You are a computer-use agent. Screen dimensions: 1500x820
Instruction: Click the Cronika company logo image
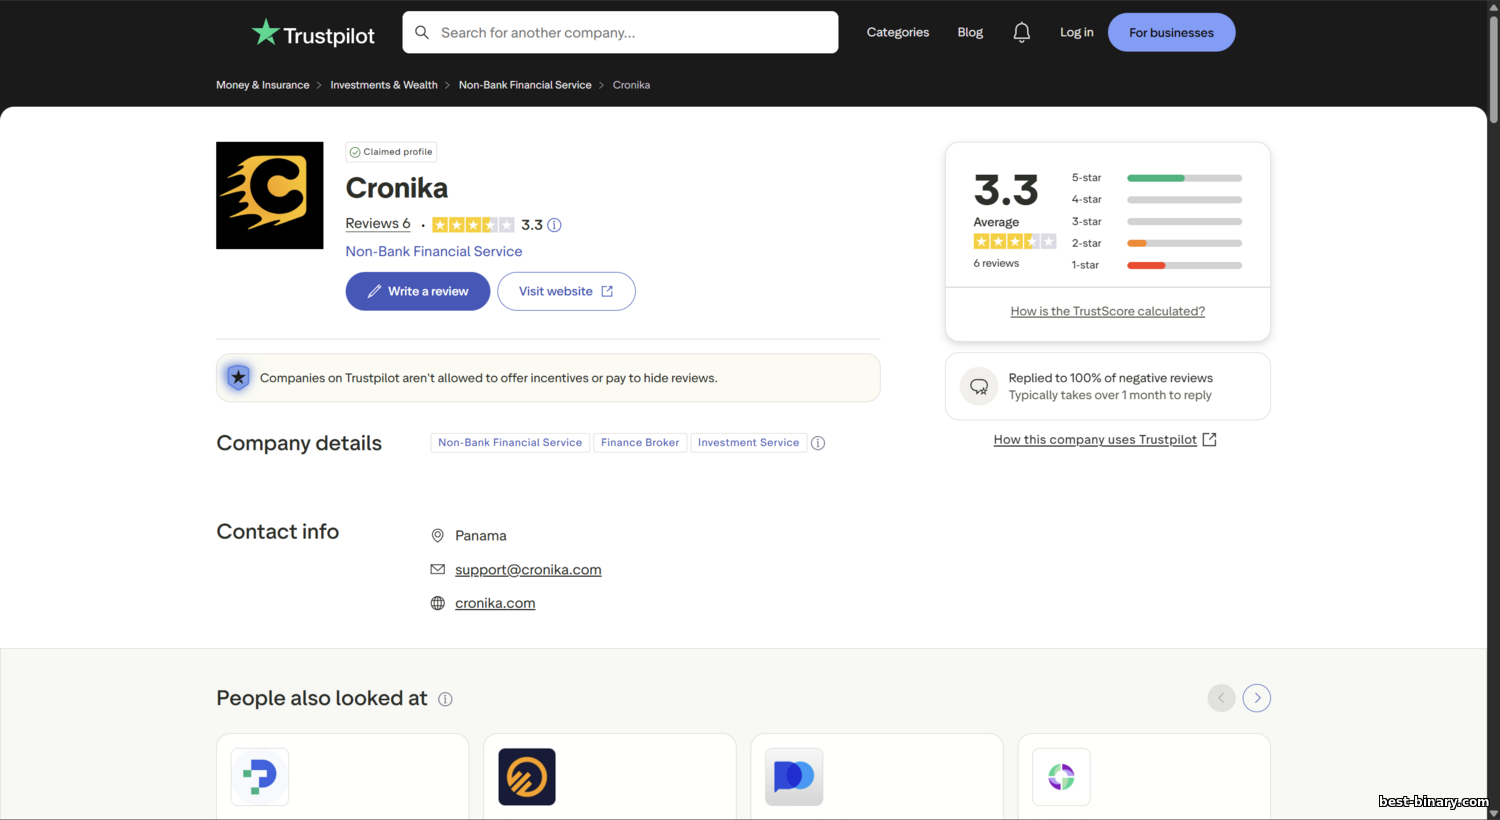click(x=270, y=195)
